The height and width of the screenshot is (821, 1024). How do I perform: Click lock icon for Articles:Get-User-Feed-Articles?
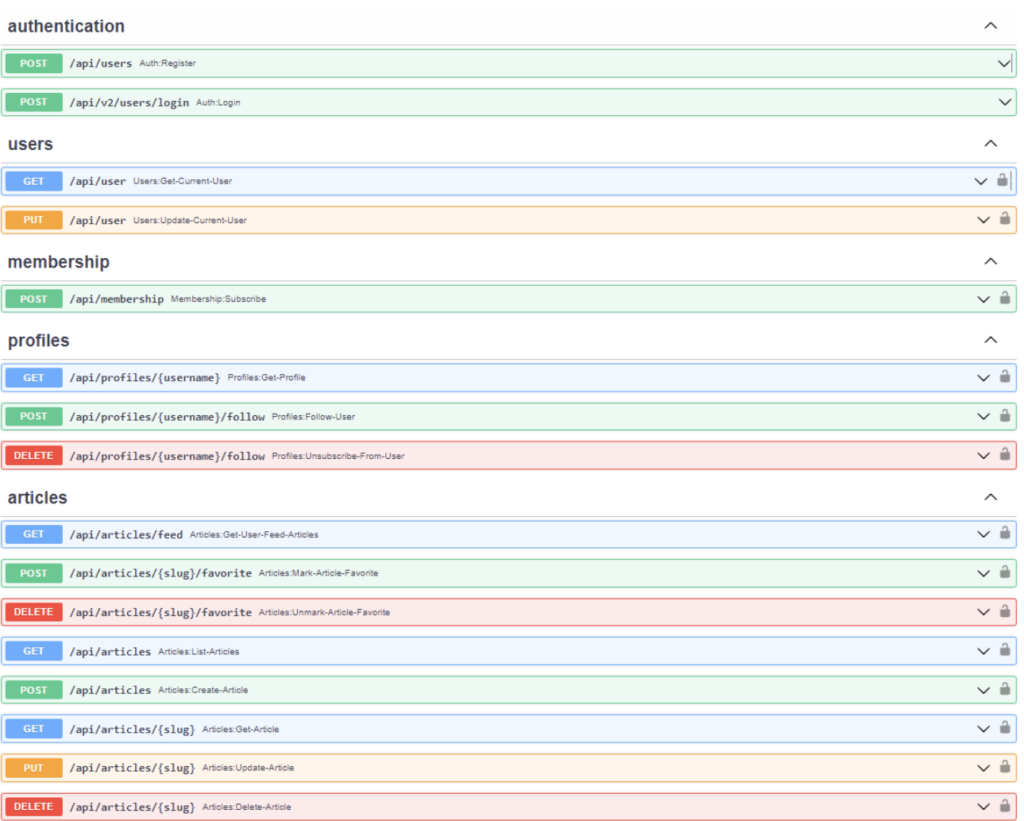tap(1005, 533)
